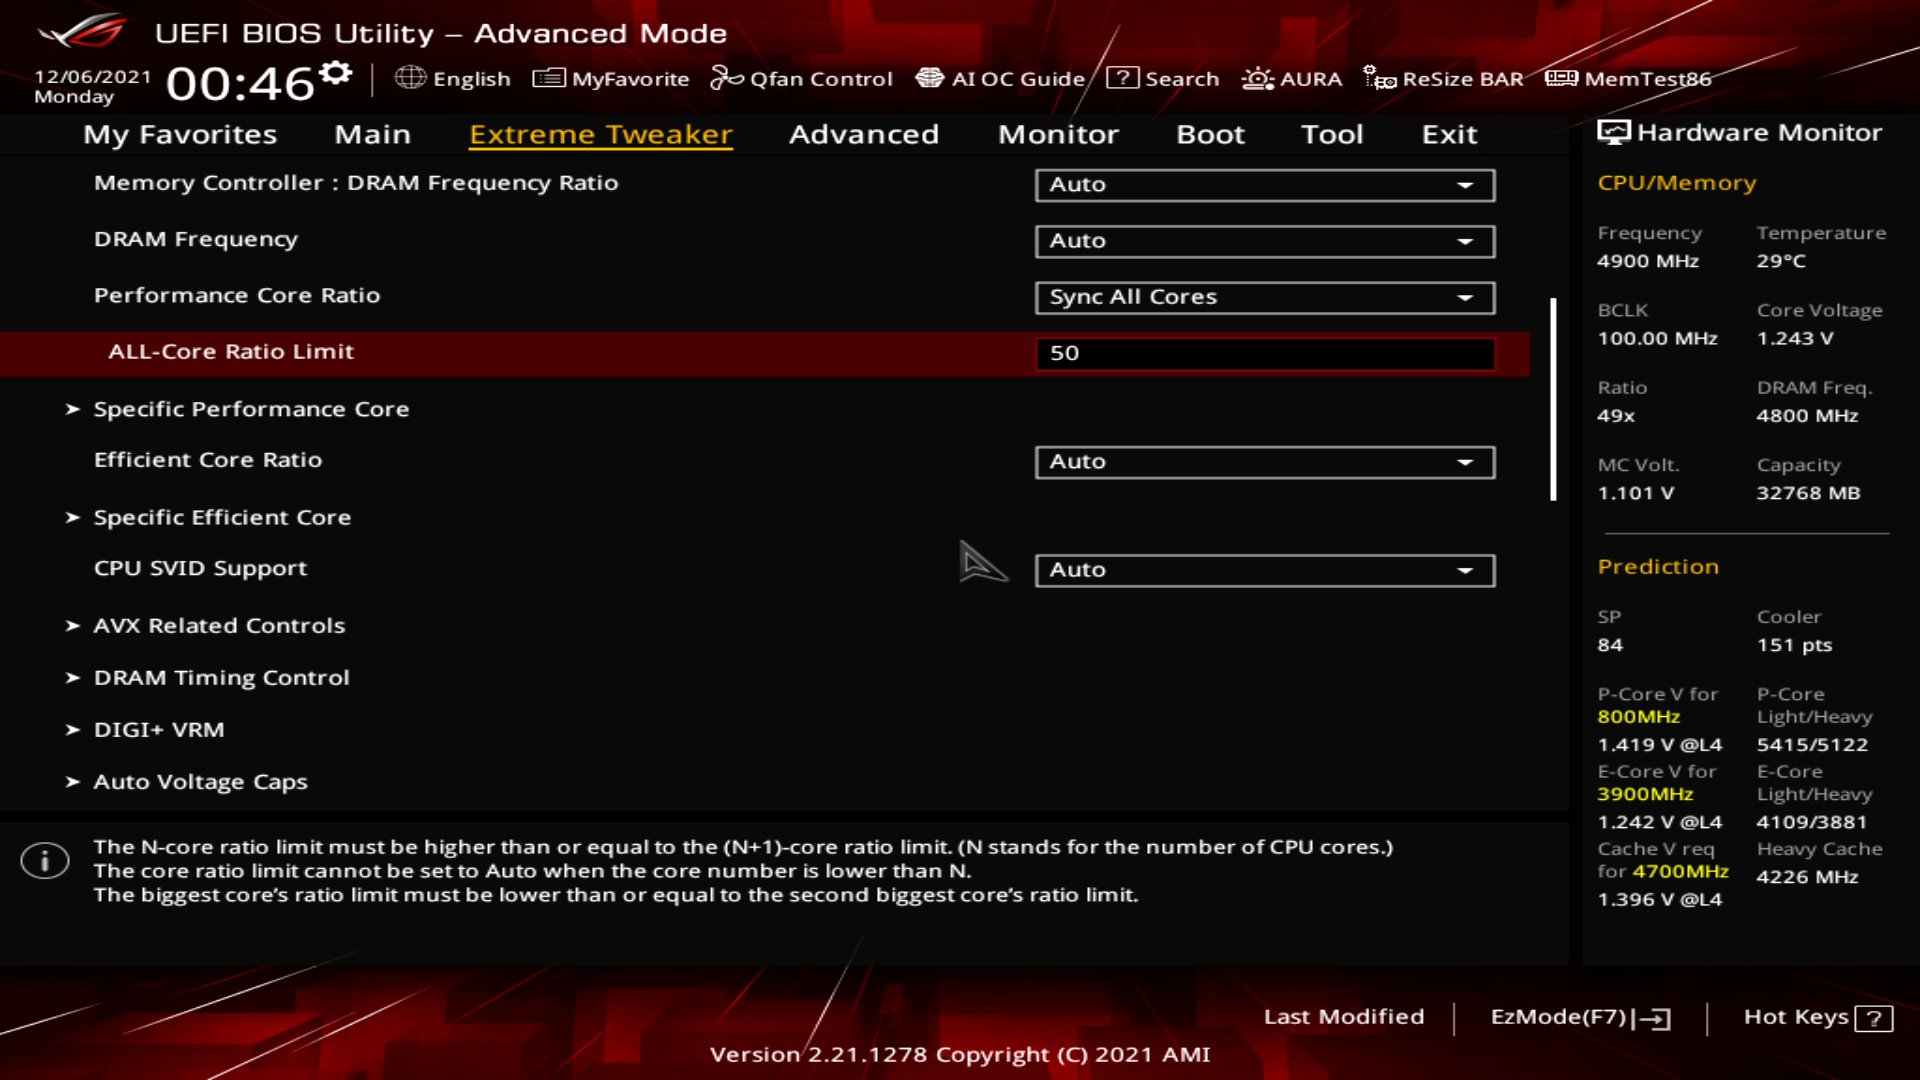Click the settings gear icon beside clock
The width and height of the screenshot is (1920, 1080).
click(336, 72)
